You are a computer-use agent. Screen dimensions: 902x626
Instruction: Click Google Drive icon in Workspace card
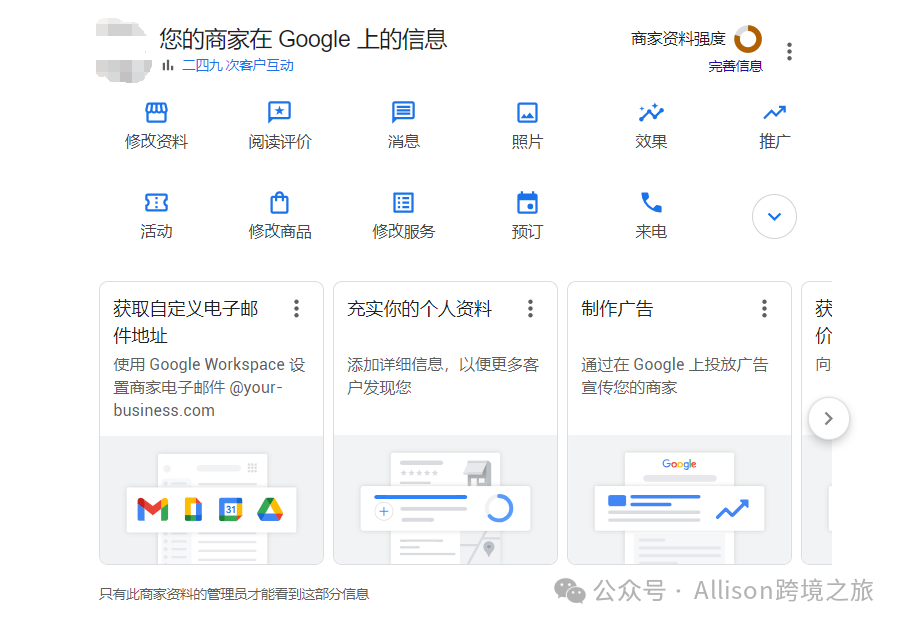pos(270,509)
